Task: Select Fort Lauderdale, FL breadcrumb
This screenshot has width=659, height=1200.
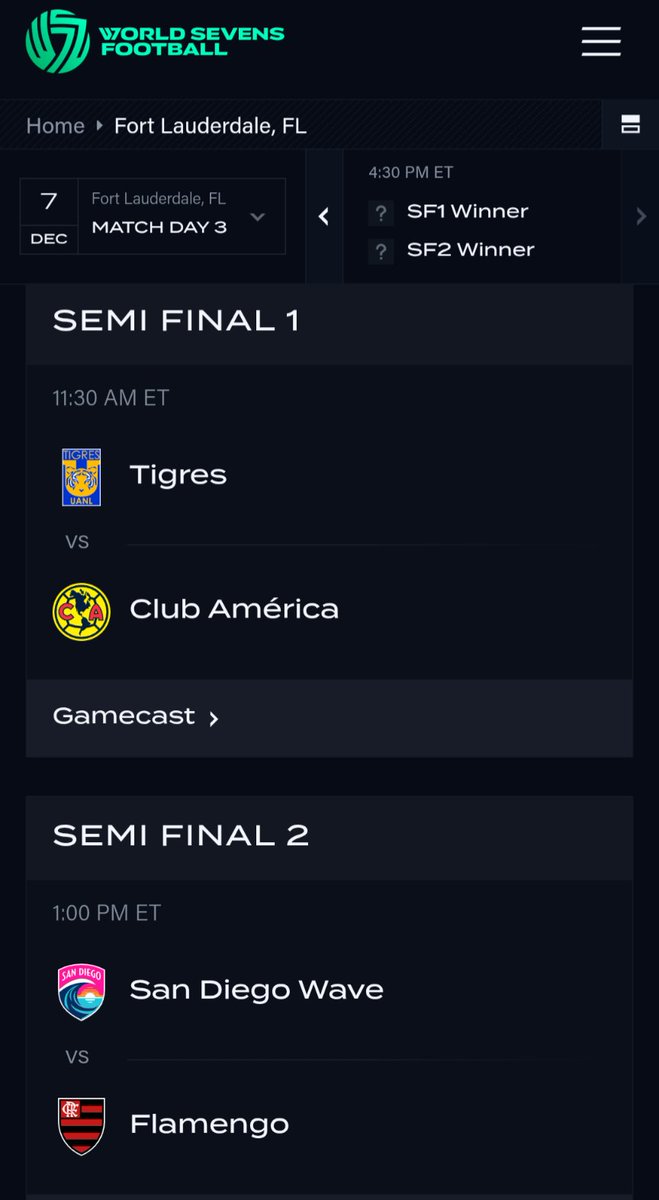Action: (x=210, y=126)
